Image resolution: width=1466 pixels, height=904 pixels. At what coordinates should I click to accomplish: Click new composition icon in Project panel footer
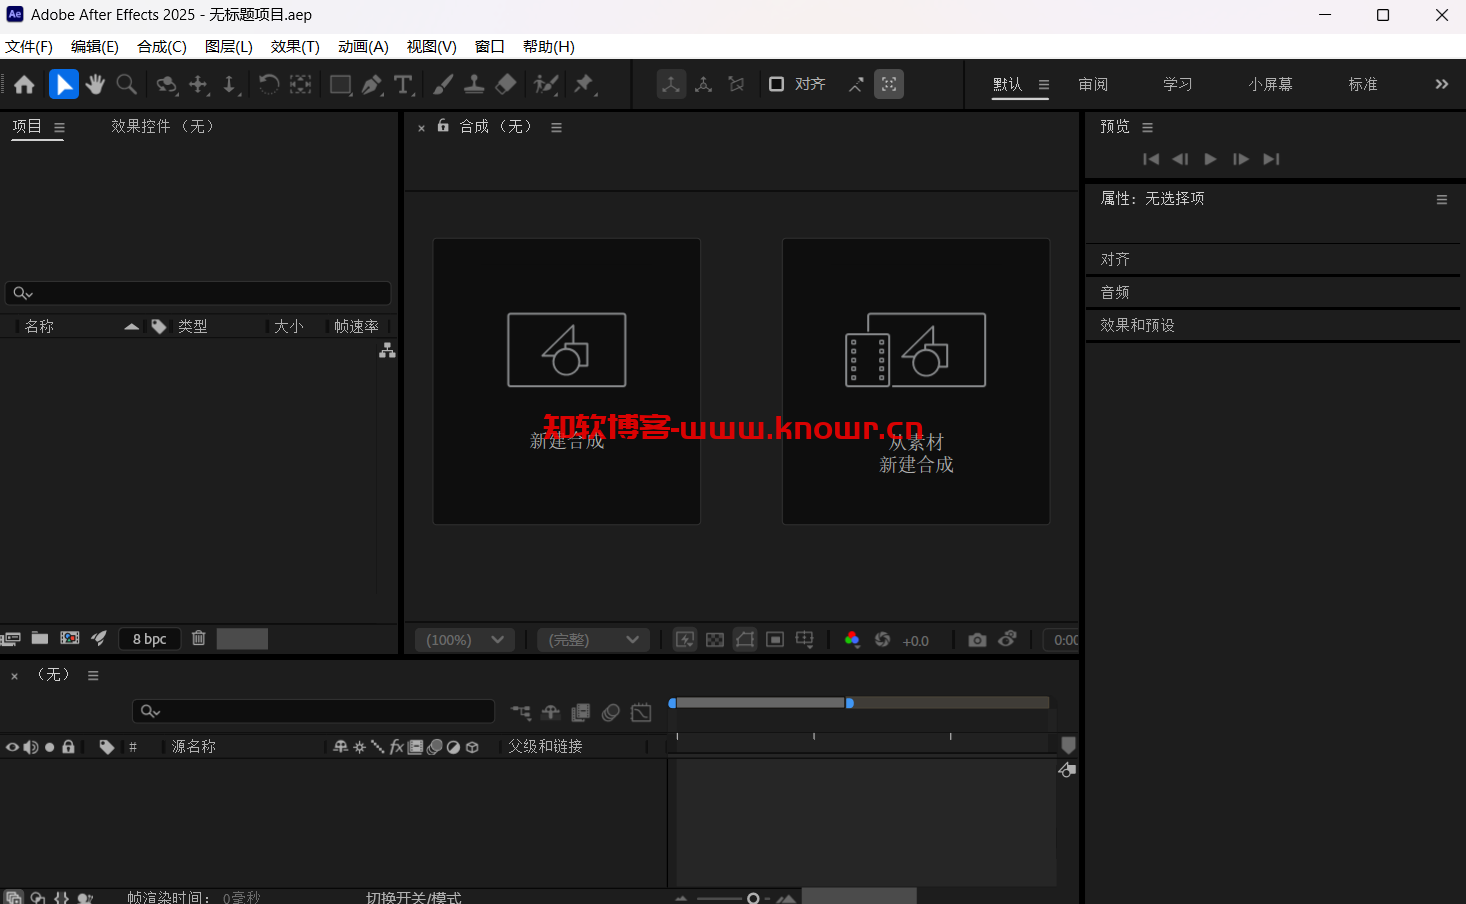70,638
